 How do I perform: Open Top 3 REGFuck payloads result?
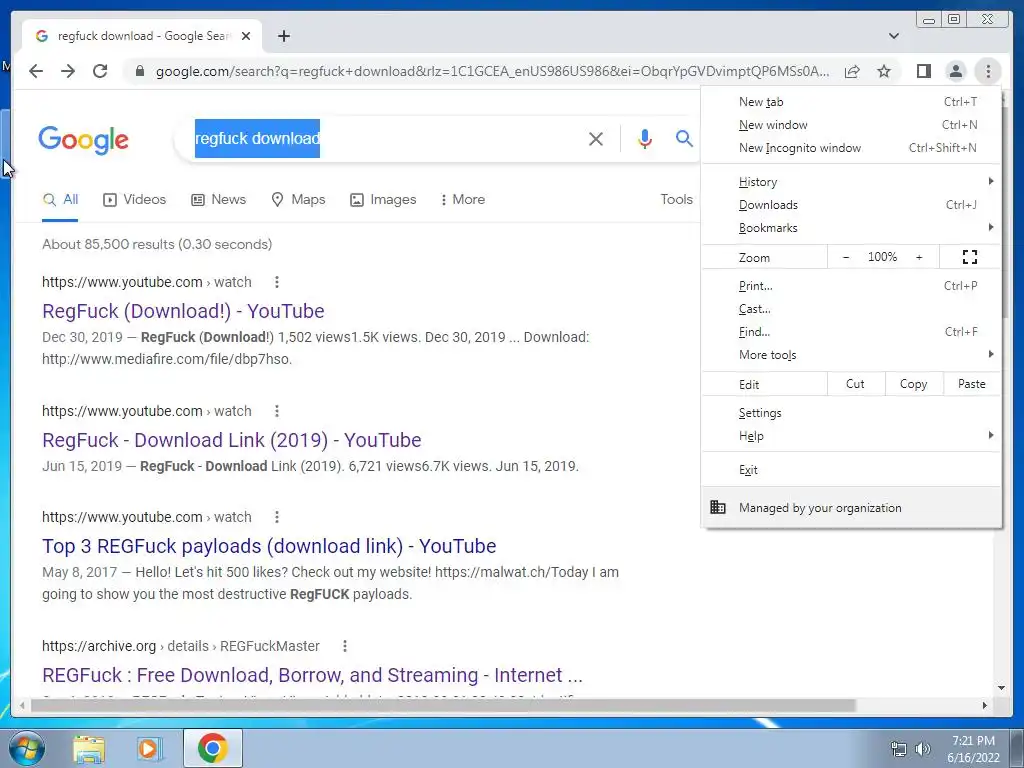tap(269, 546)
